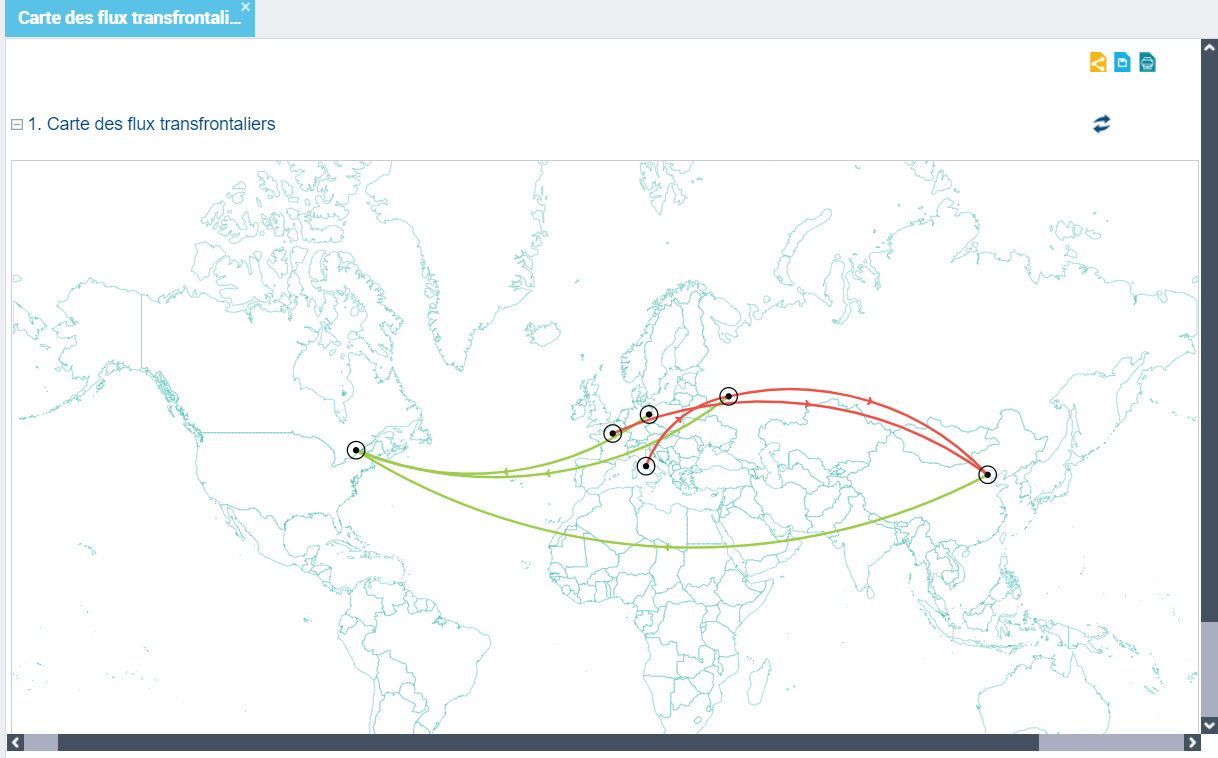Select the China node on the map
The height and width of the screenshot is (758, 1218).
[x=988, y=474]
